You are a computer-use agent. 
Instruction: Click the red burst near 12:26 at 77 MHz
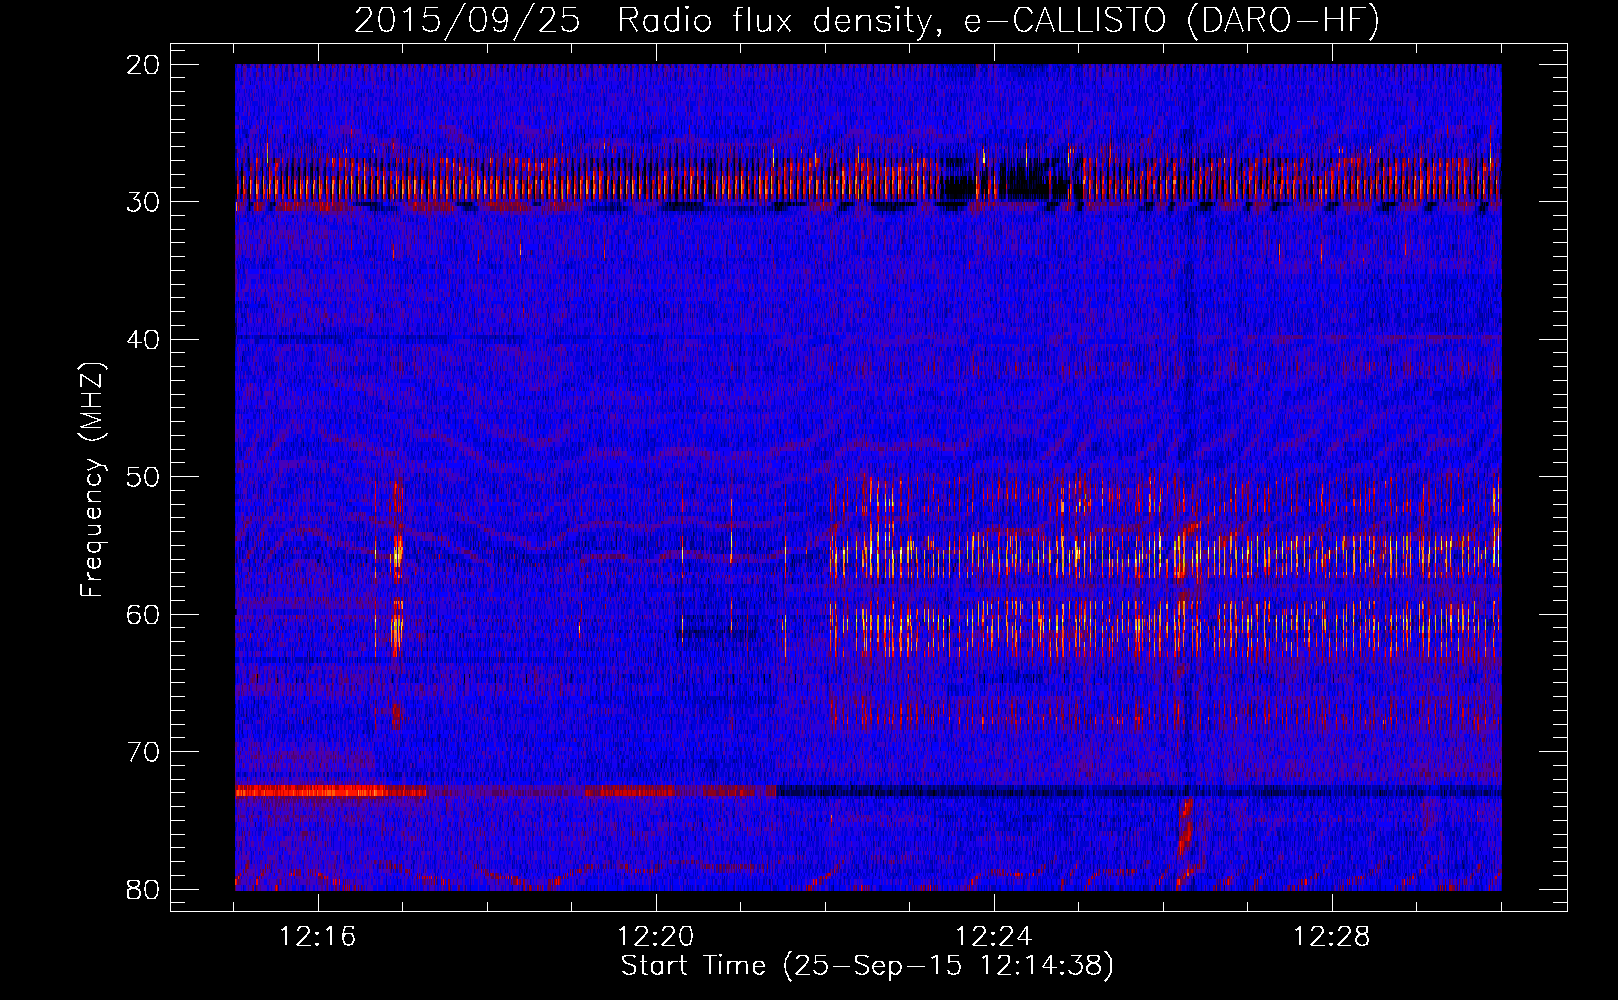(x=1186, y=828)
